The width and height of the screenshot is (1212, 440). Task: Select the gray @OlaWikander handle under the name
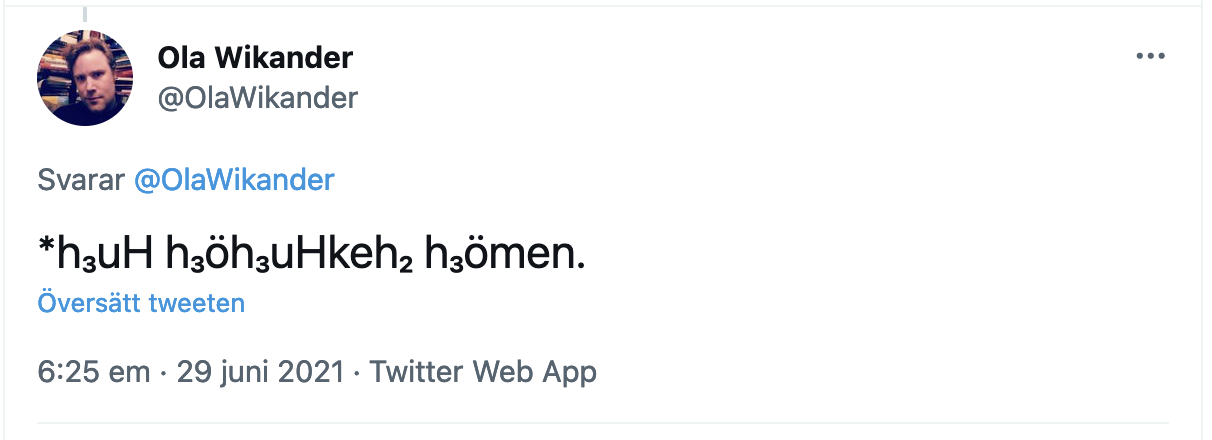click(x=257, y=98)
